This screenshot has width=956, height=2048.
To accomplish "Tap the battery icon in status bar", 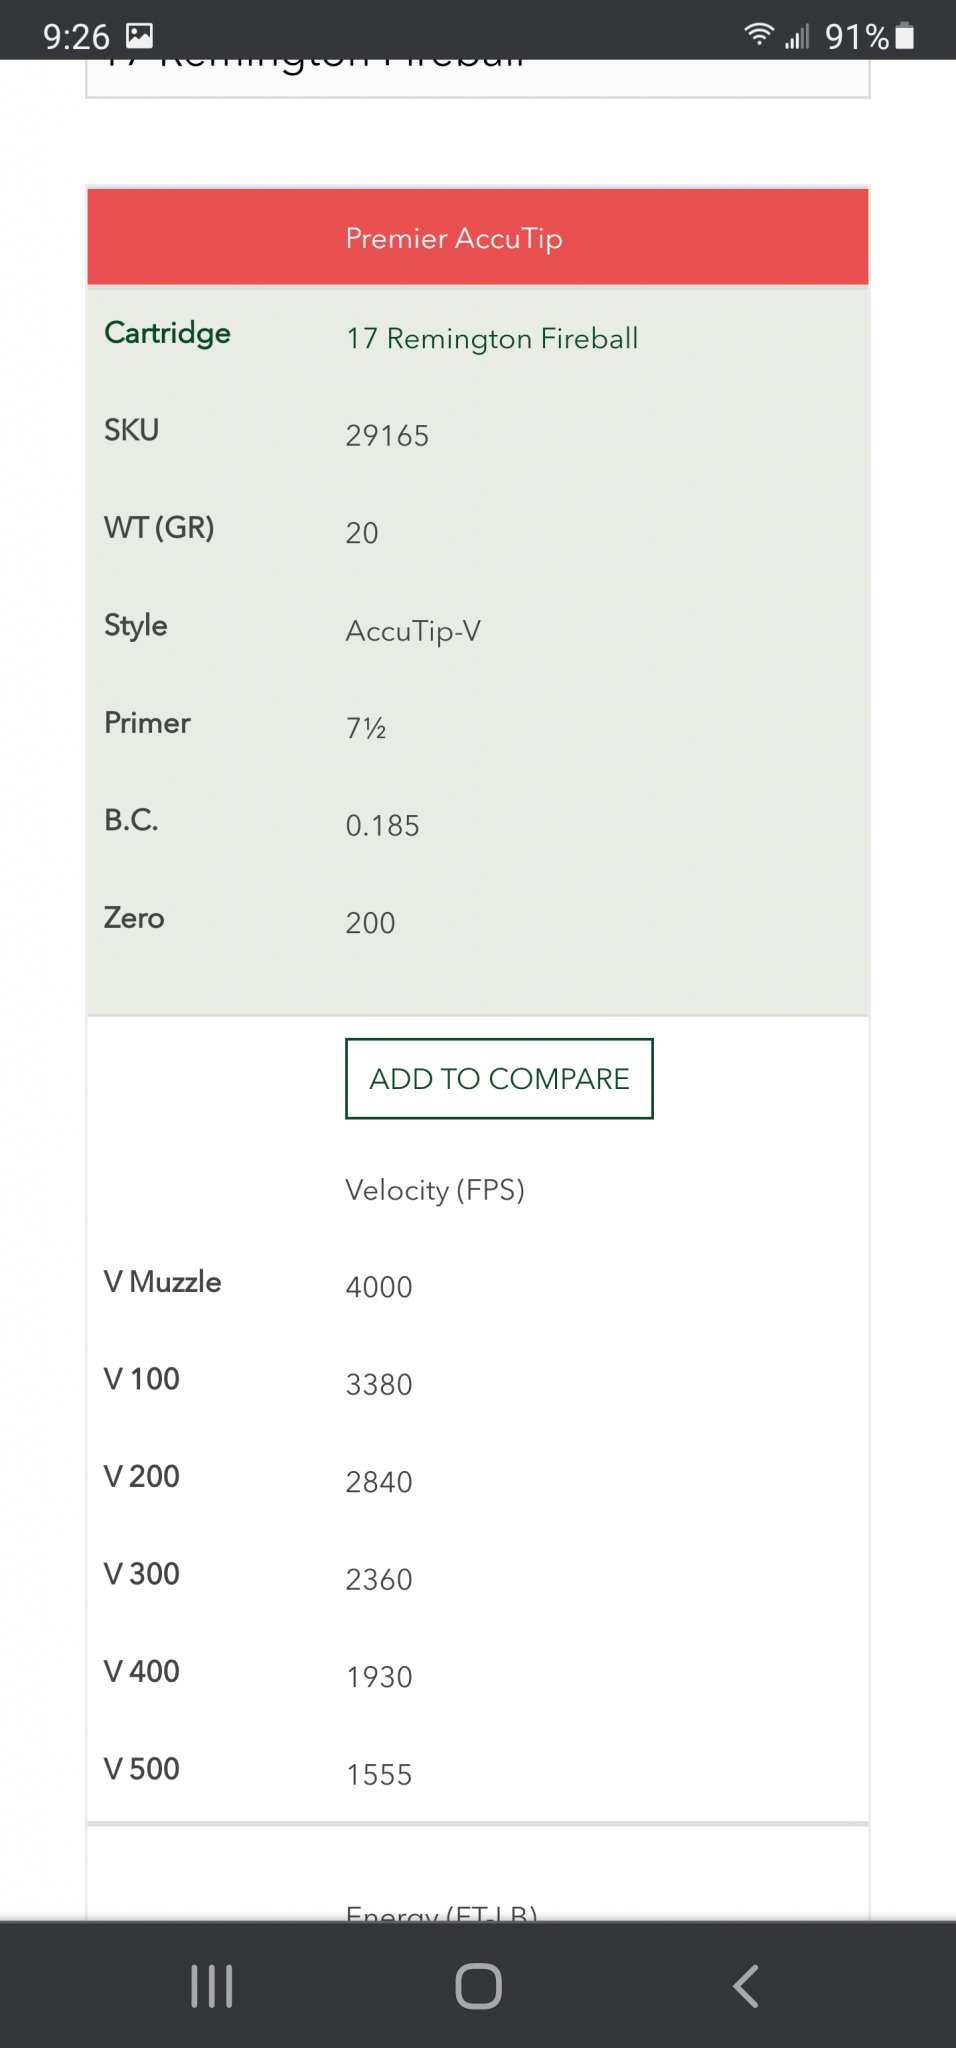I will click(904, 36).
